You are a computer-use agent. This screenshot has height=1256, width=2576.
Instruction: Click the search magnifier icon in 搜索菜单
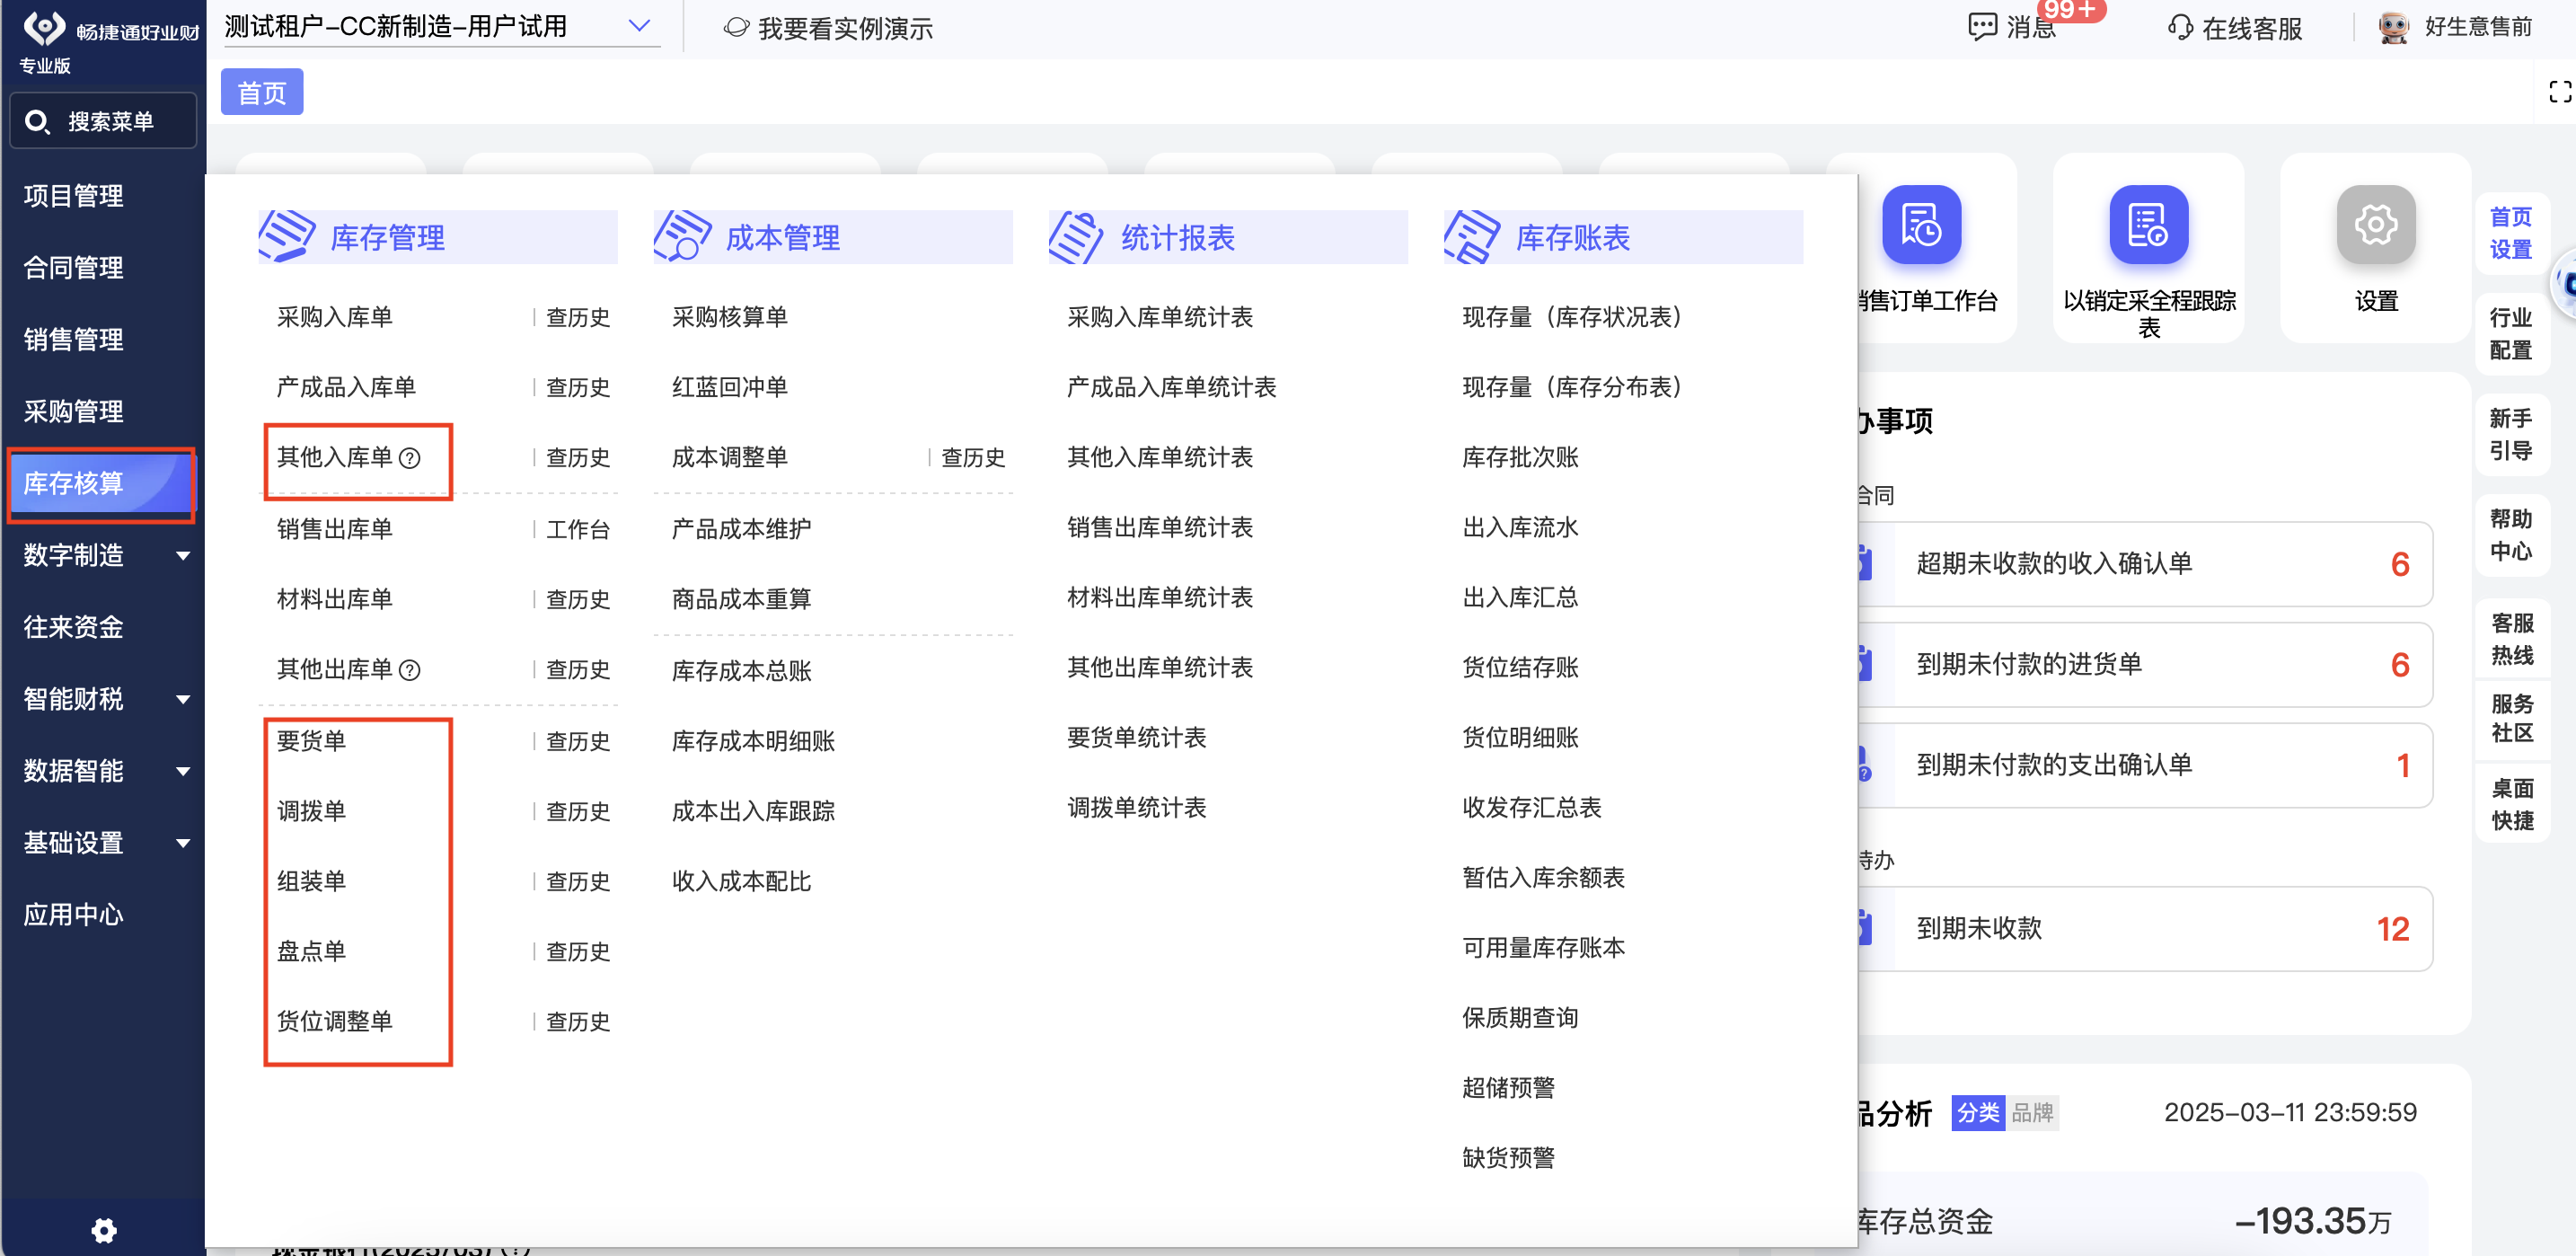click(36, 122)
